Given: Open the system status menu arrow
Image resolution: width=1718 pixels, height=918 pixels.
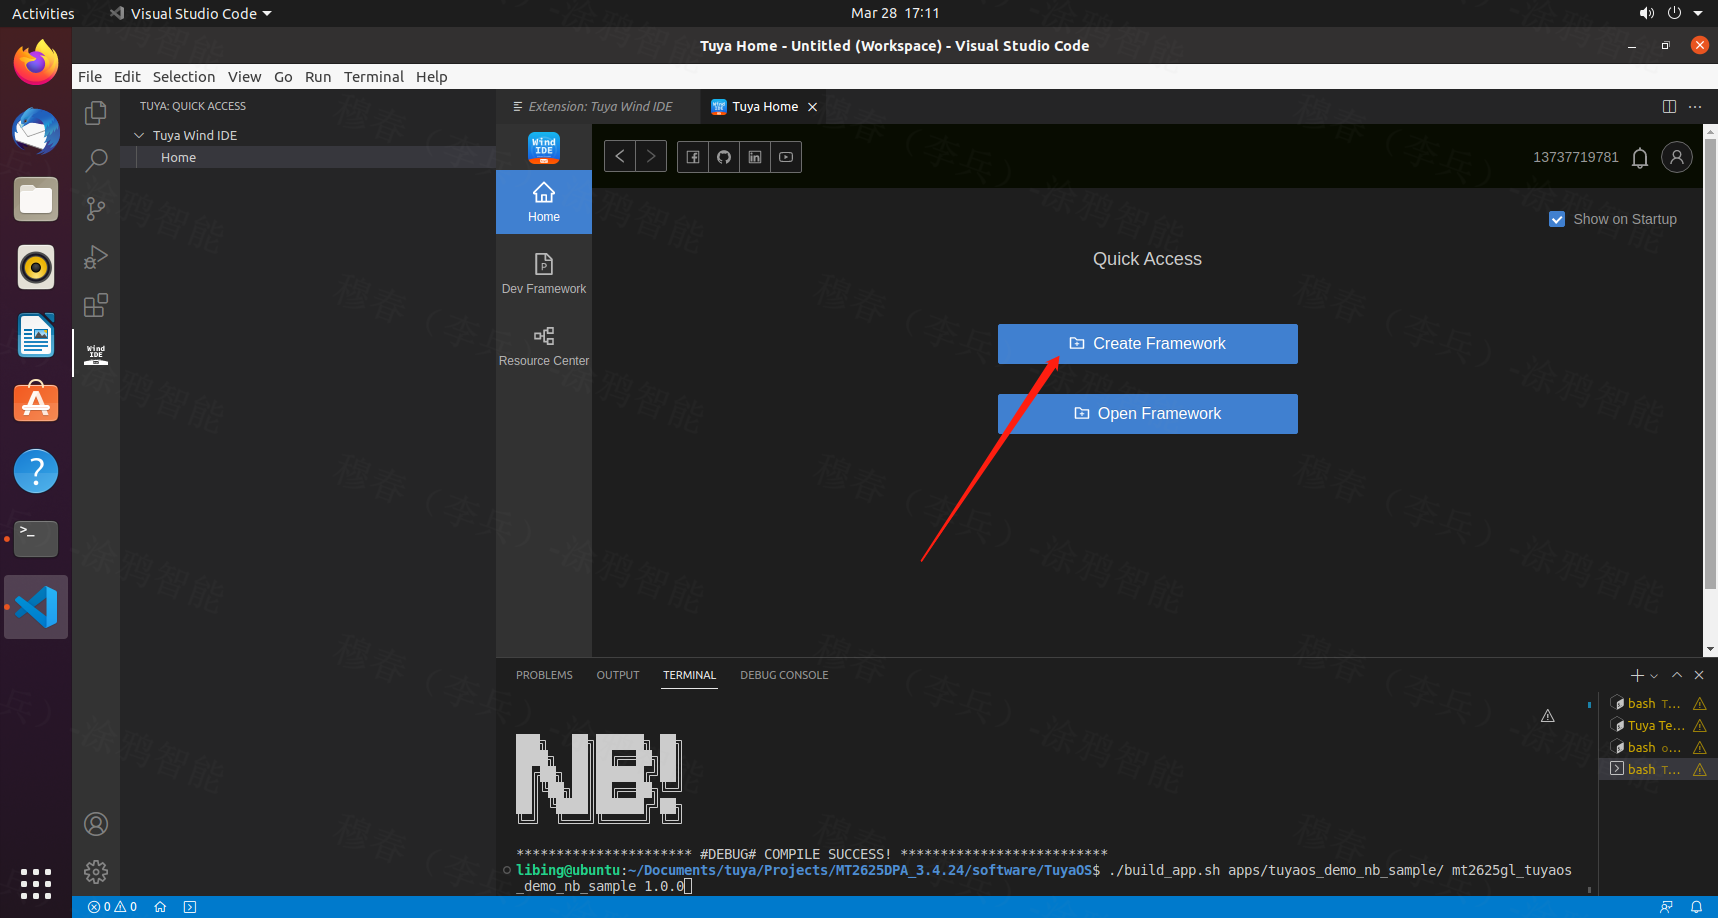Looking at the screenshot, I should click(x=1698, y=14).
